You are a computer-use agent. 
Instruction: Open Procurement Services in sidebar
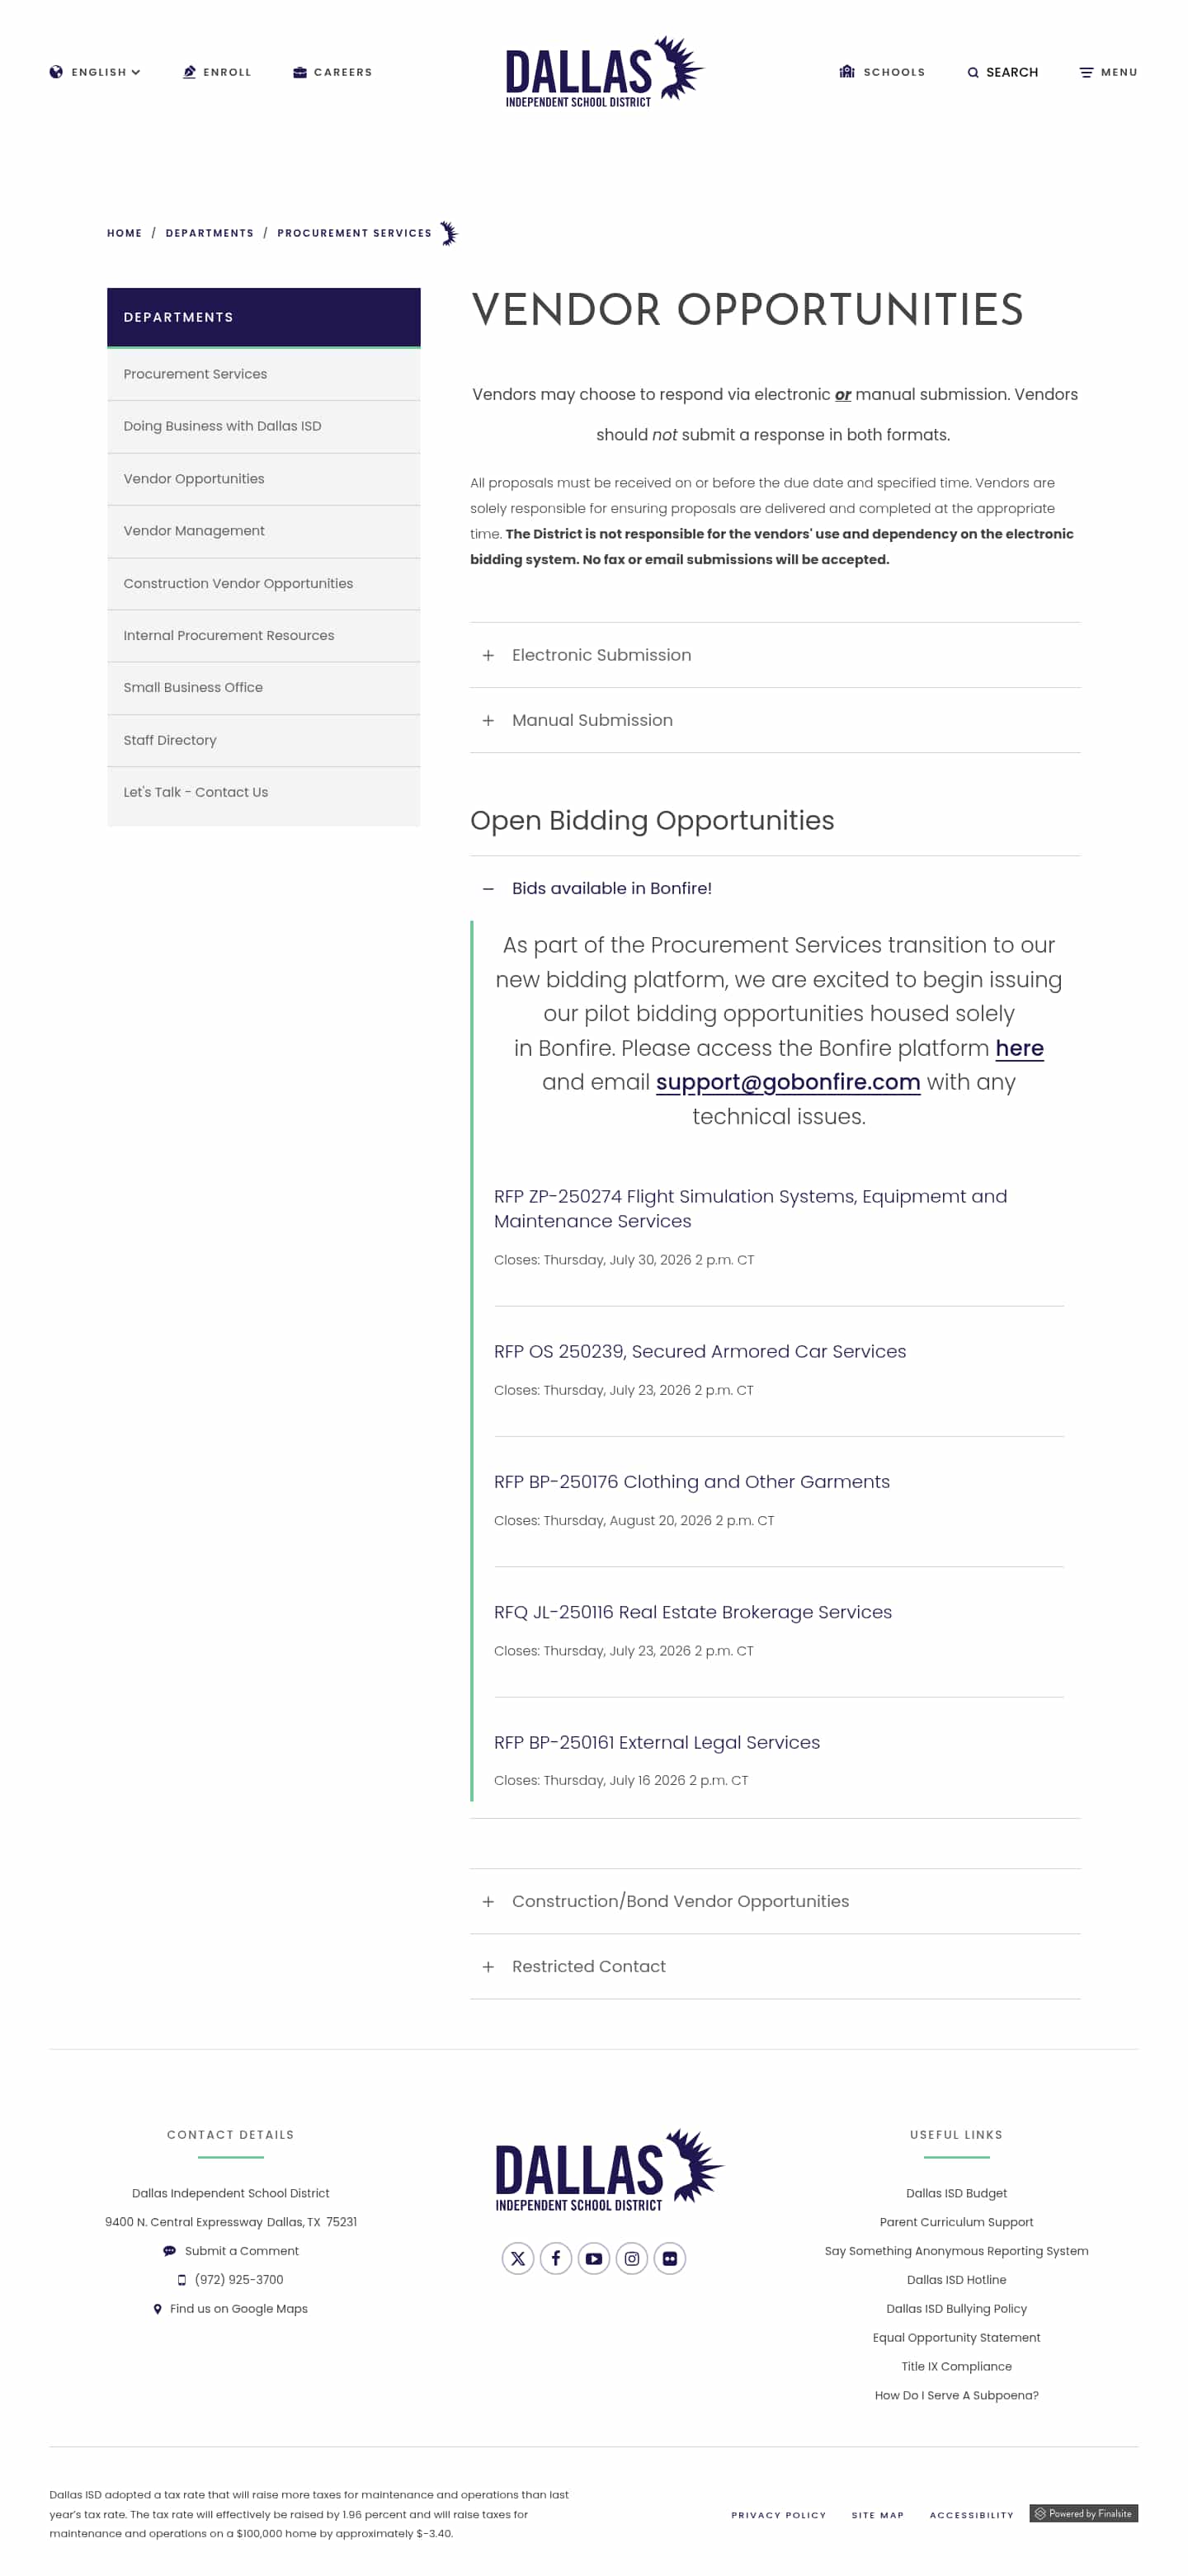[263, 374]
